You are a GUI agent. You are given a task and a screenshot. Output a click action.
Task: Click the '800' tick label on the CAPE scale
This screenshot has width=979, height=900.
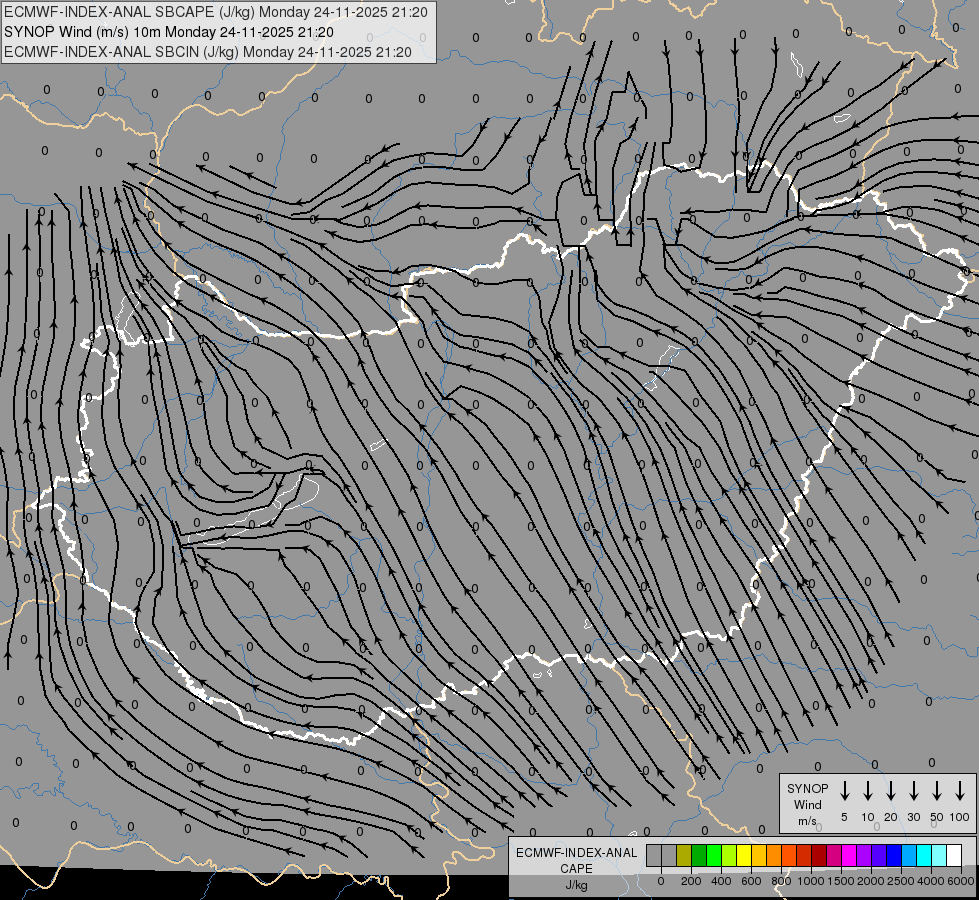[781, 881]
